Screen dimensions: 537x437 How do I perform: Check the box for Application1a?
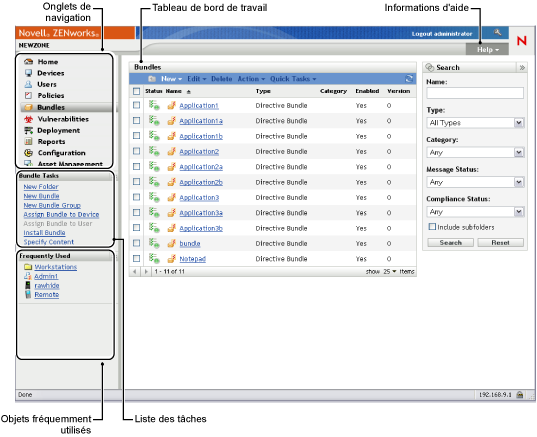[x=136, y=121]
